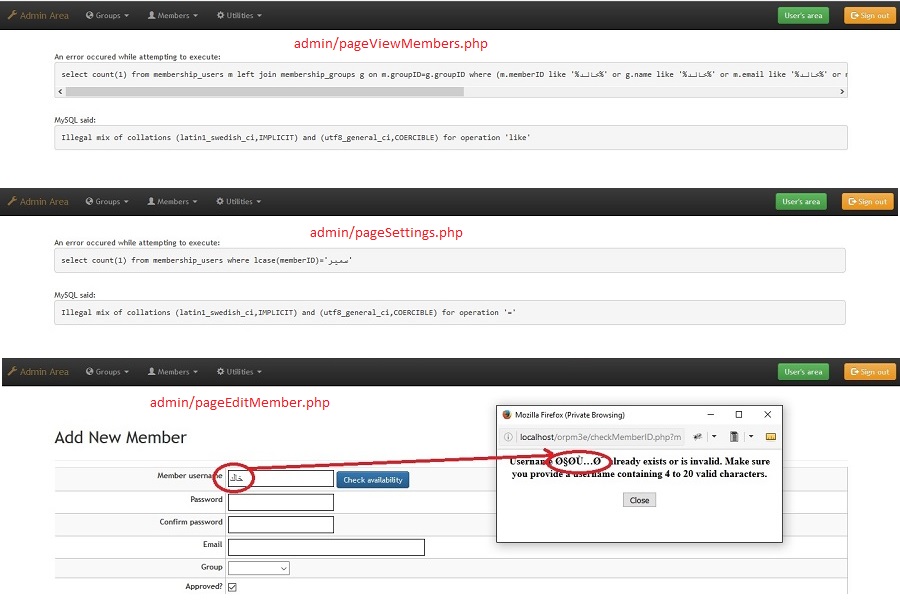Click the Admin Area link on the pageViewMembers navbar
The width and height of the screenshot is (900, 602).
38,15
